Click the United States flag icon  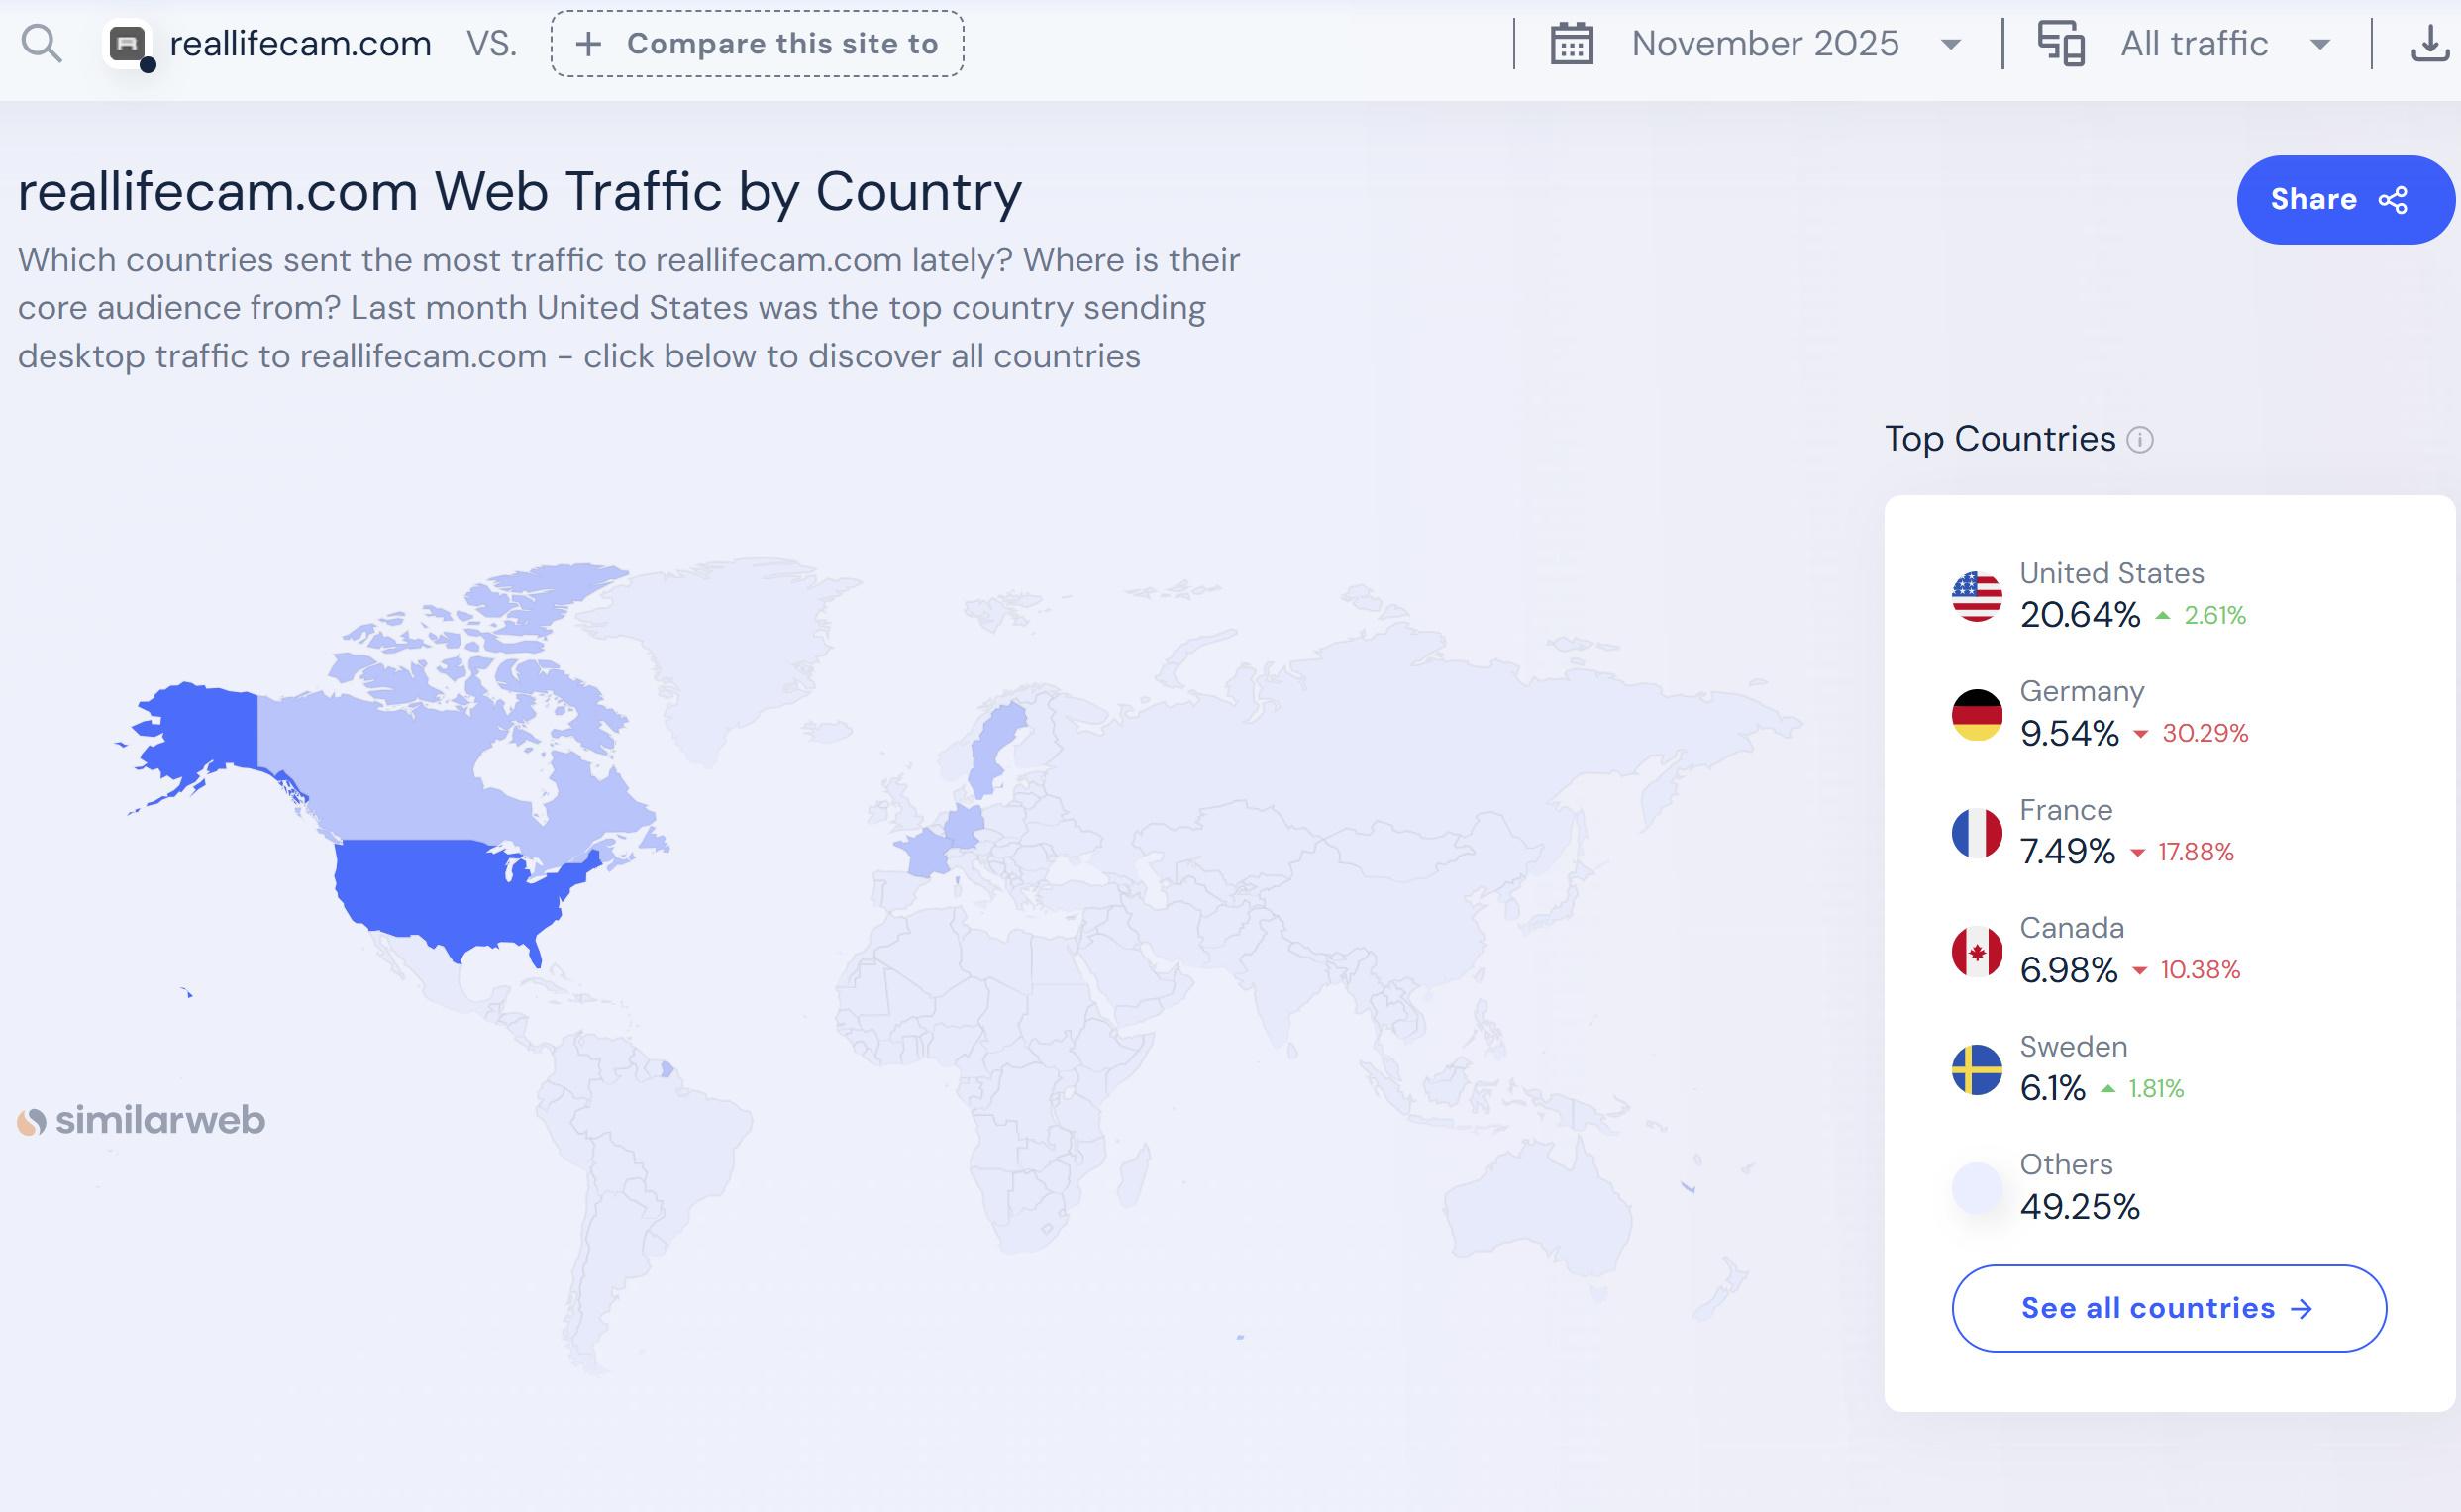1976,597
